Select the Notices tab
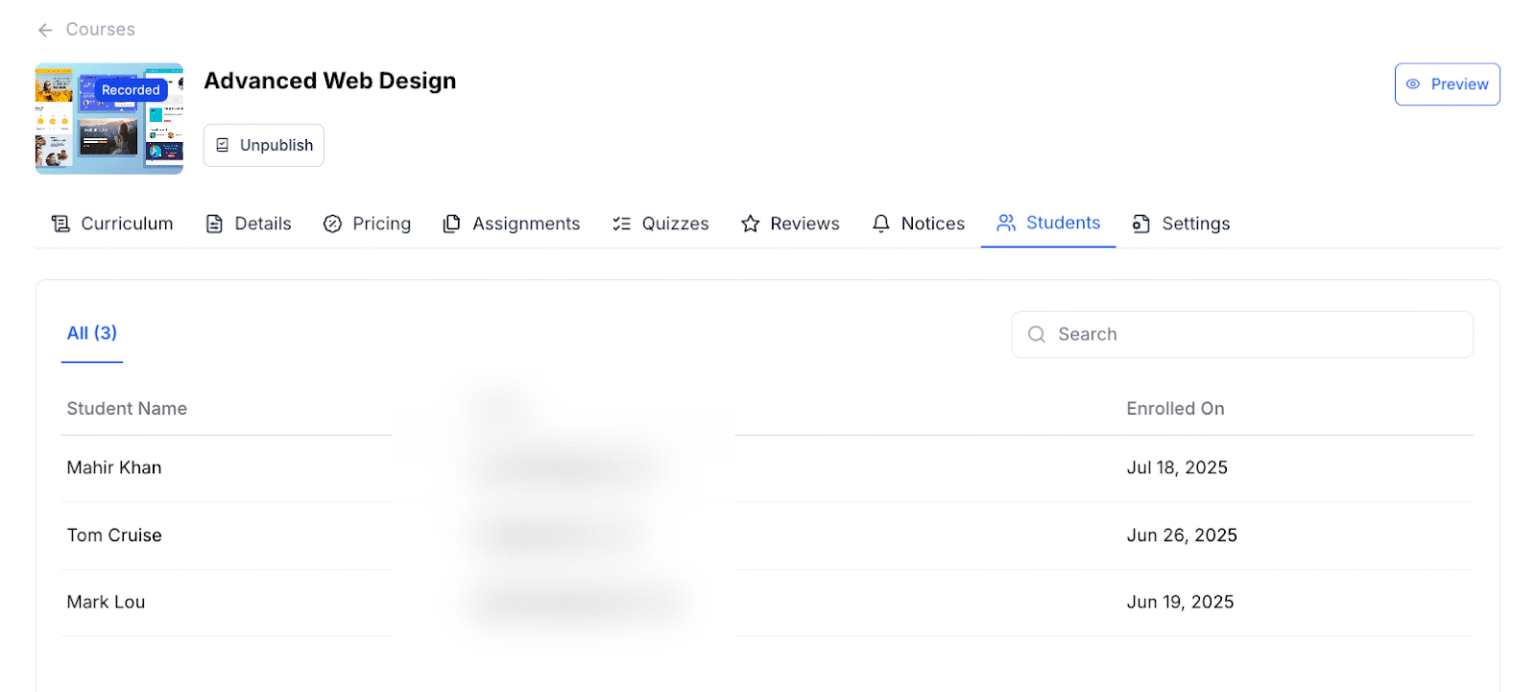 click(917, 223)
